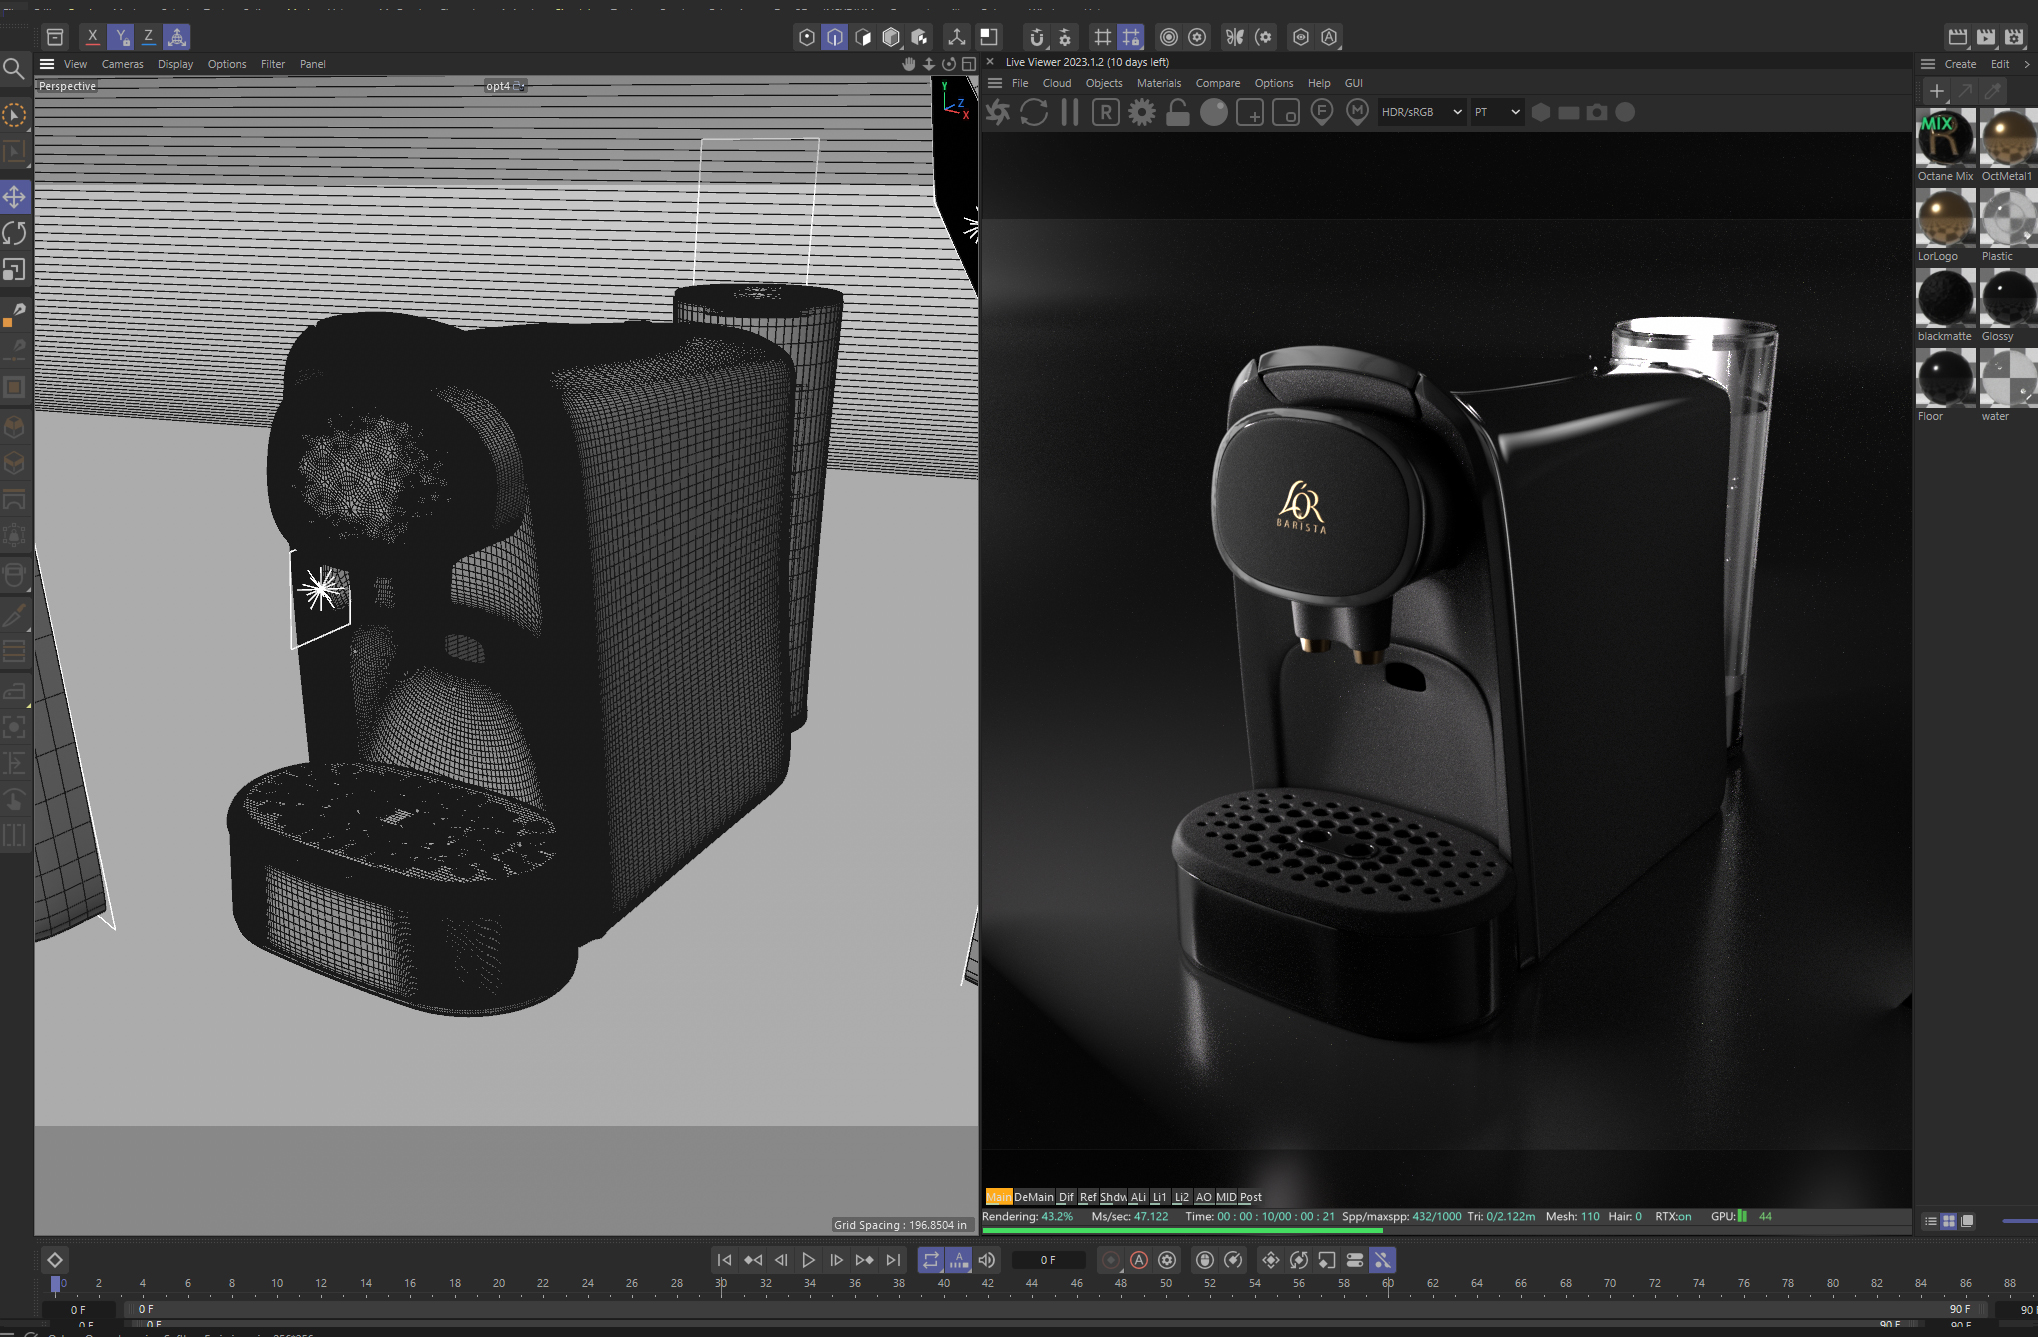
Task: Switch material manager to list view
Action: click(x=1931, y=1221)
